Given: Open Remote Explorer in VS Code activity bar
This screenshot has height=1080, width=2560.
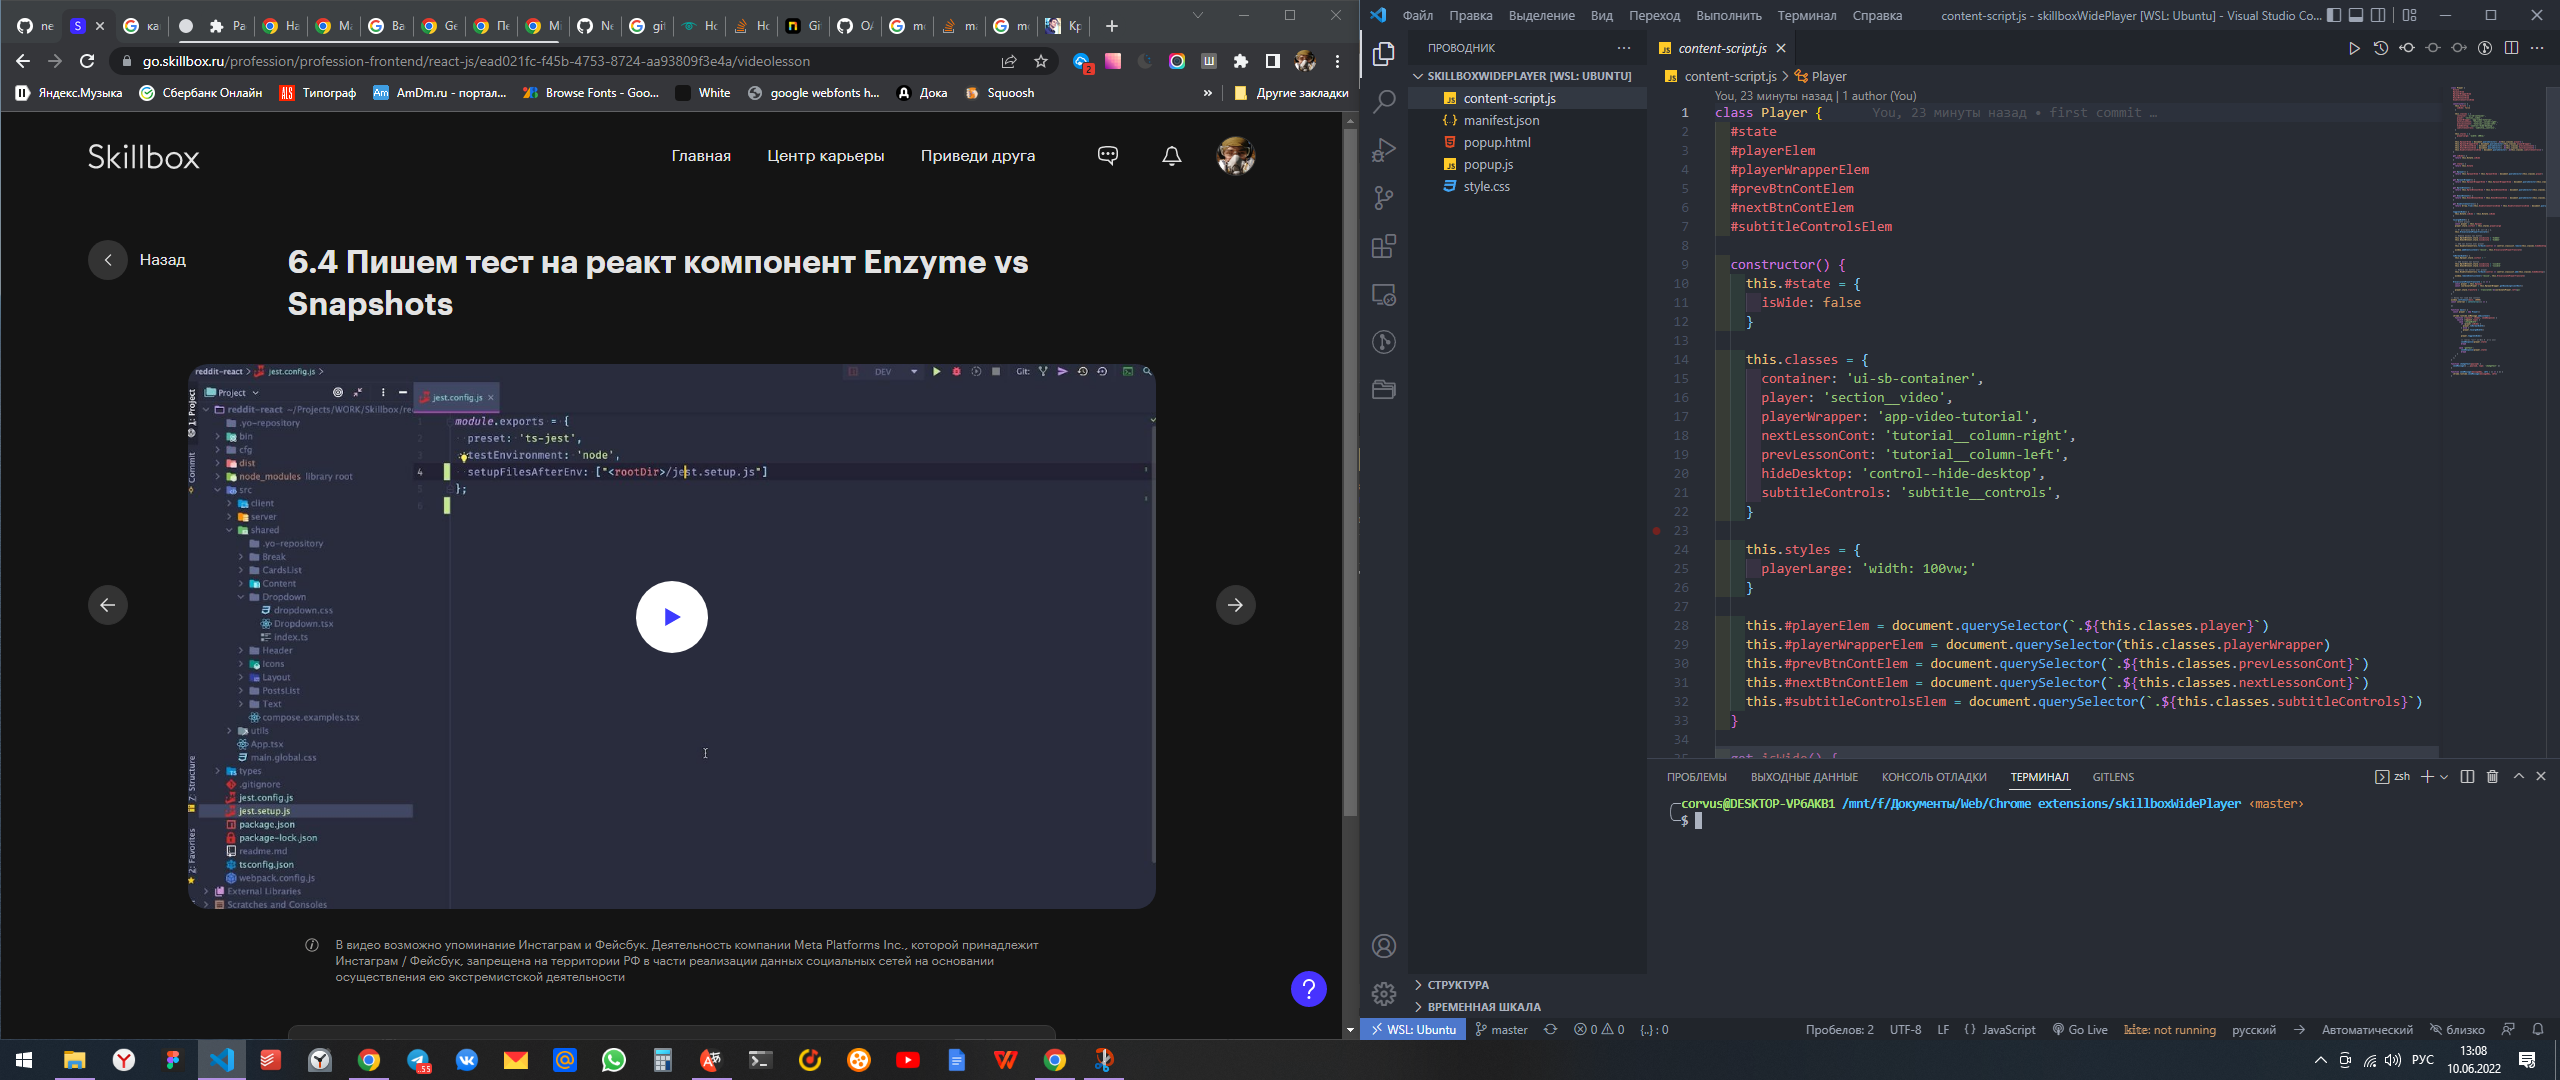Looking at the screenshot, I should point(1384,295).
